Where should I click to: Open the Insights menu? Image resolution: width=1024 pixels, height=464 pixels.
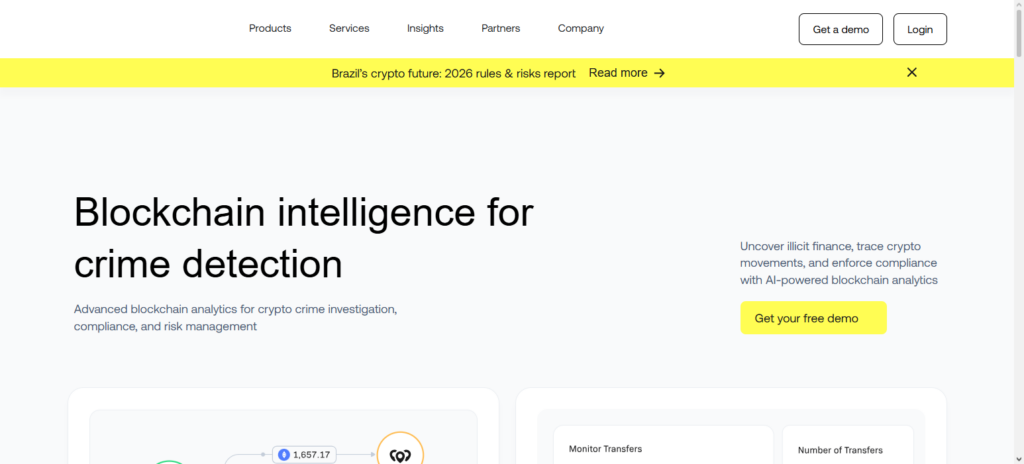(425, 29)
